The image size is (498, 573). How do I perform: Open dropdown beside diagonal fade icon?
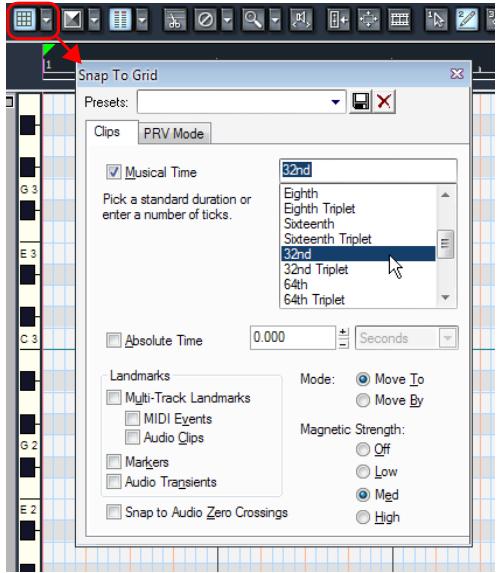tap(95, 19)
